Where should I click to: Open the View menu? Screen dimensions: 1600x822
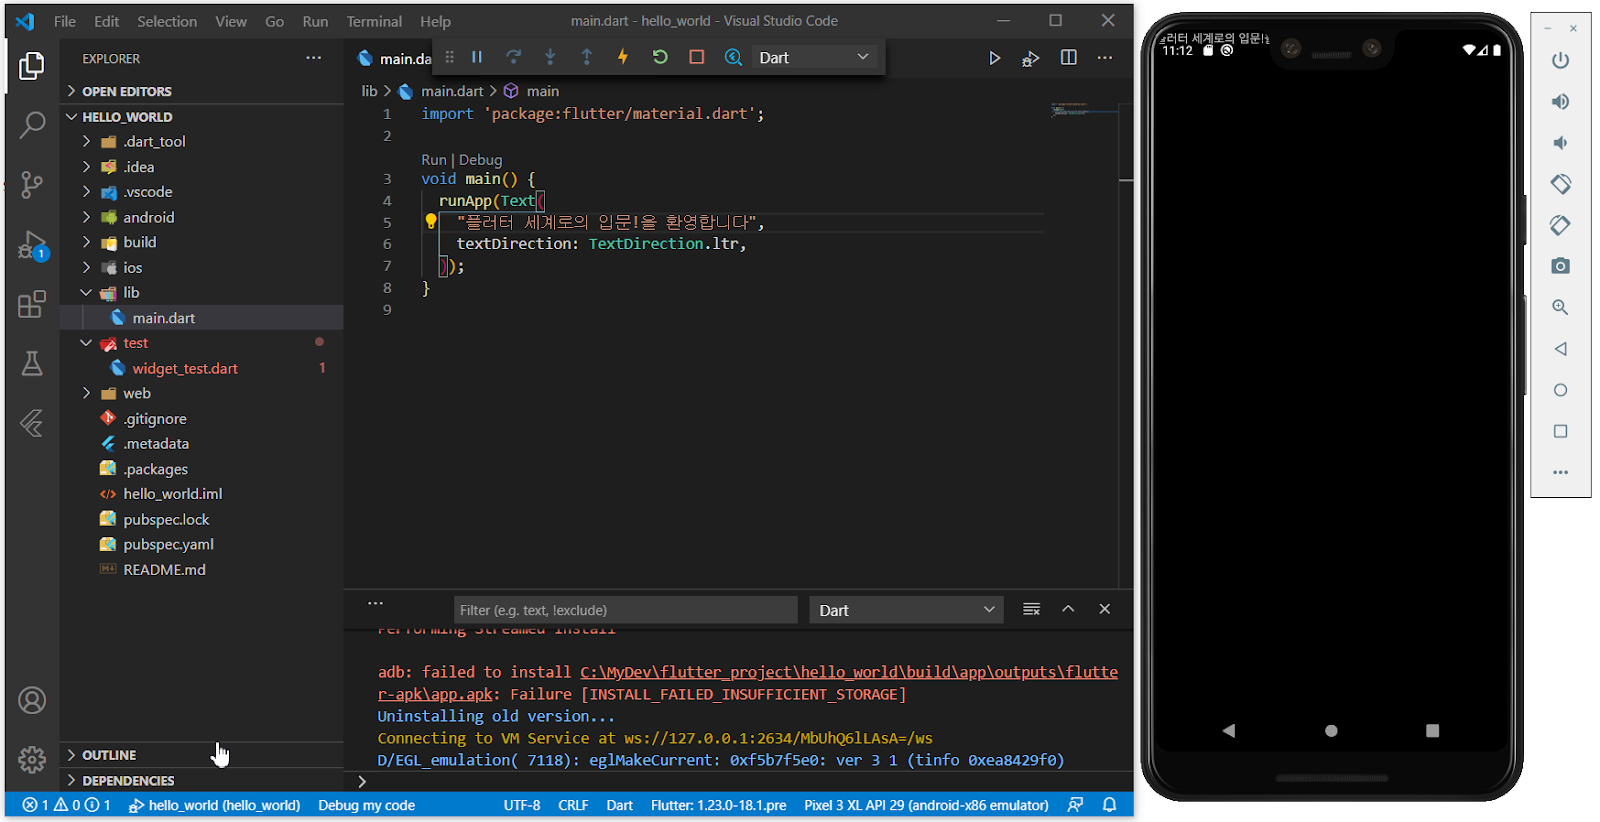click(x=231, y=21)
